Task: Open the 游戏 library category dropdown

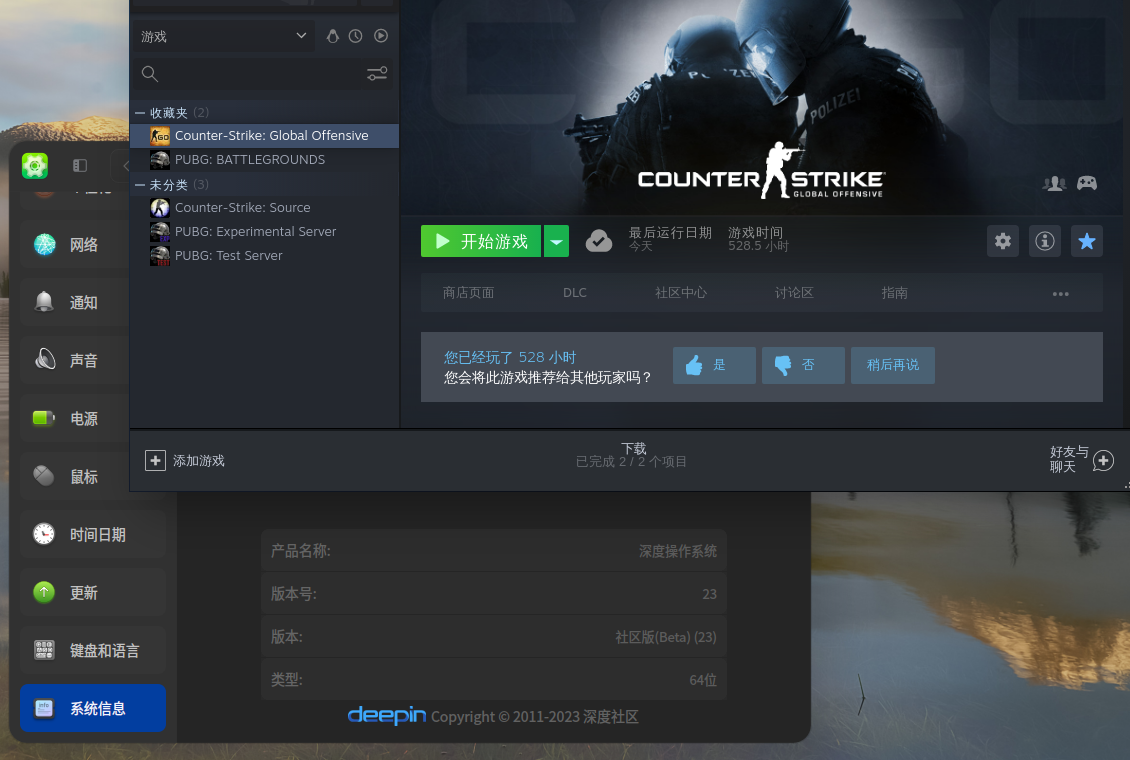Action: (223, 35)
